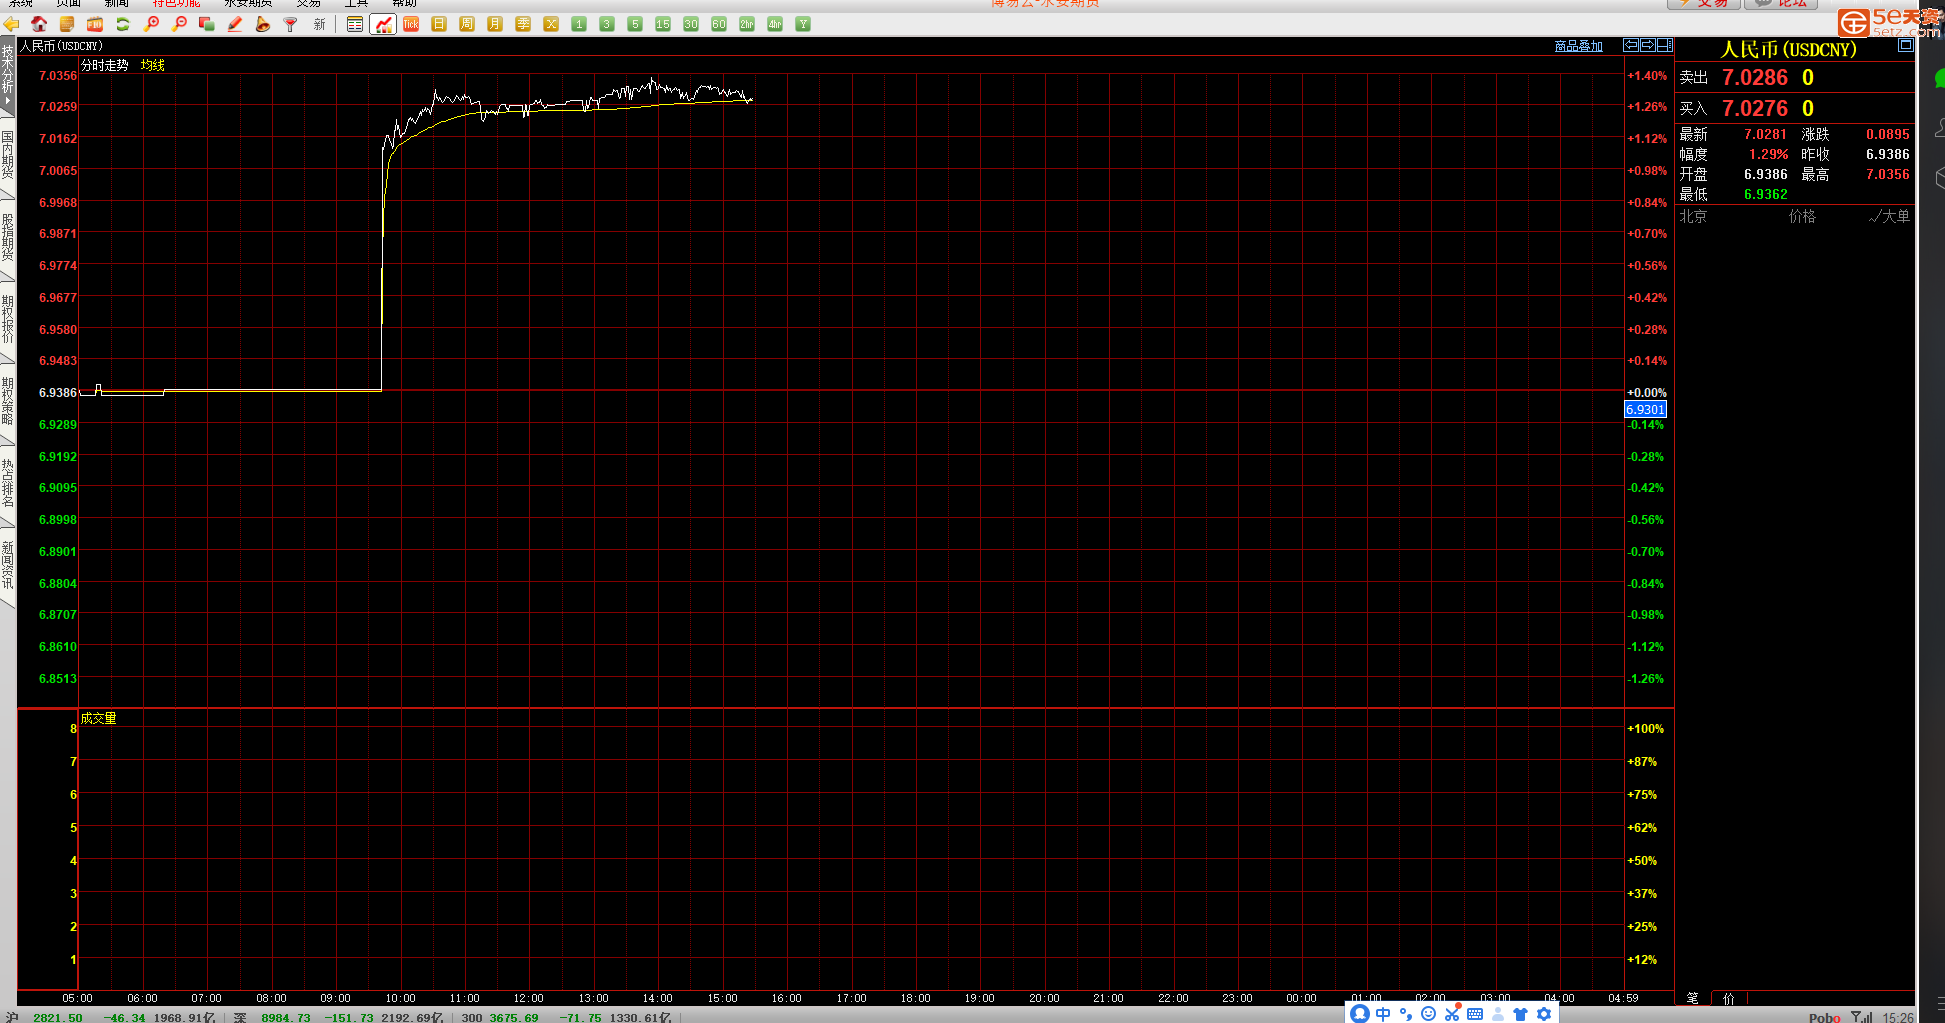1945x1023 pixels.
Task: Switch to daily (日) K-line period
Action: coord(439,24)
